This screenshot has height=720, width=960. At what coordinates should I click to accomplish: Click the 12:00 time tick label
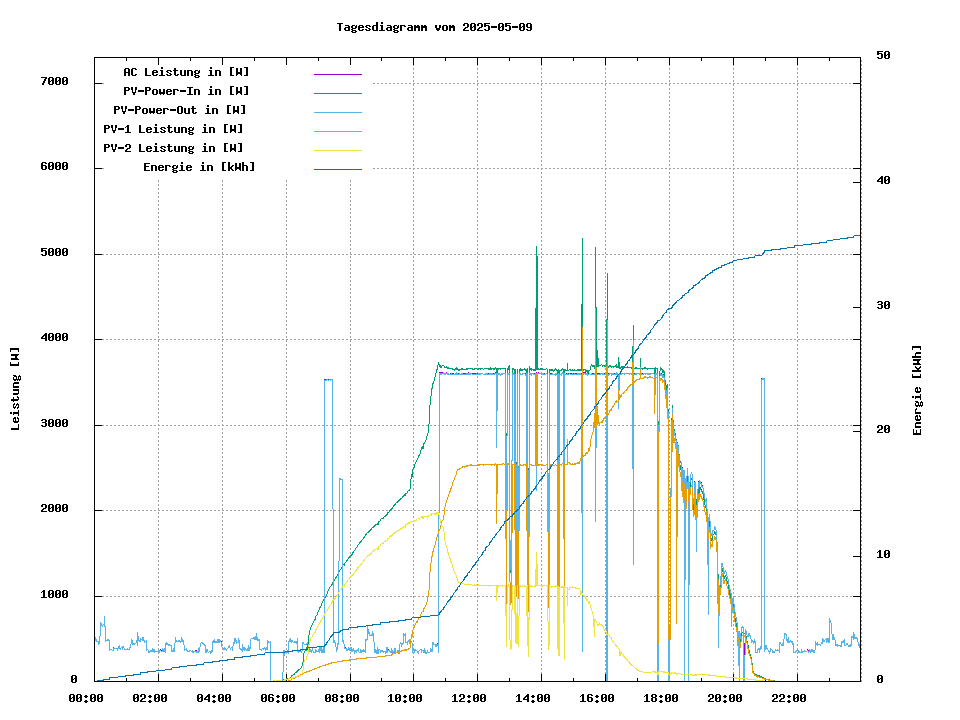(x=469, y=698)
